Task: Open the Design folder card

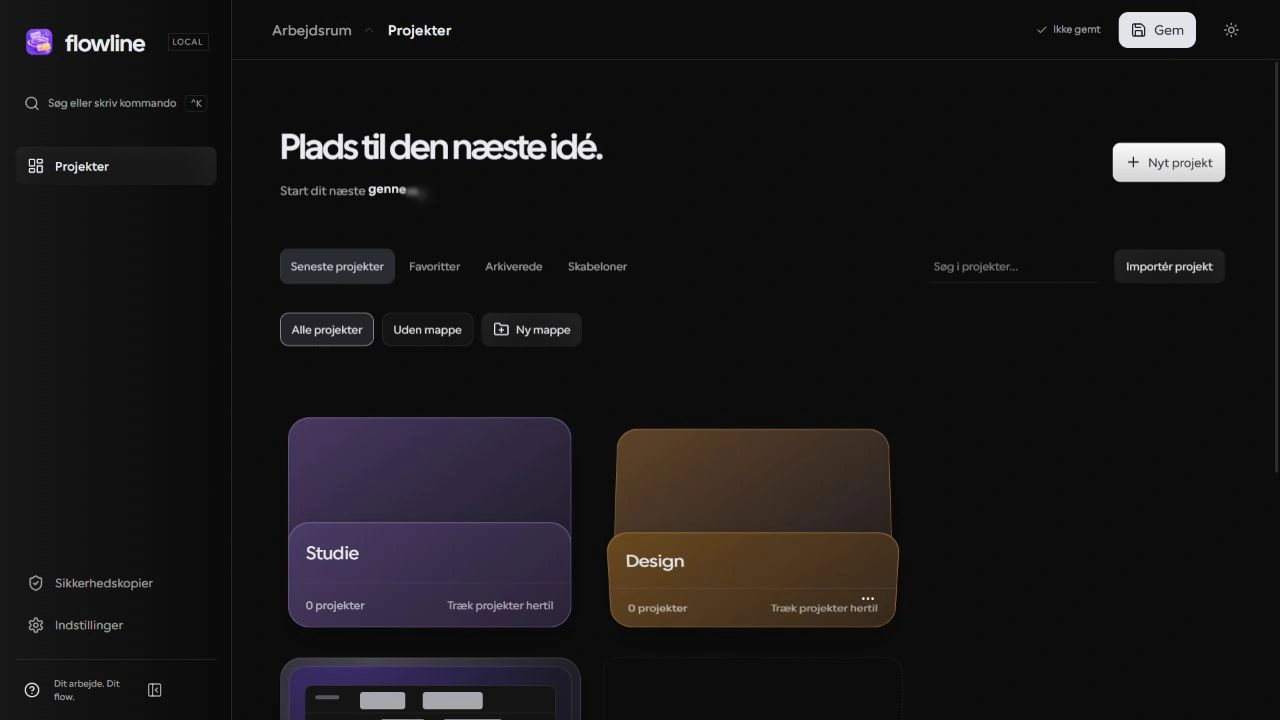Action: 753,528
